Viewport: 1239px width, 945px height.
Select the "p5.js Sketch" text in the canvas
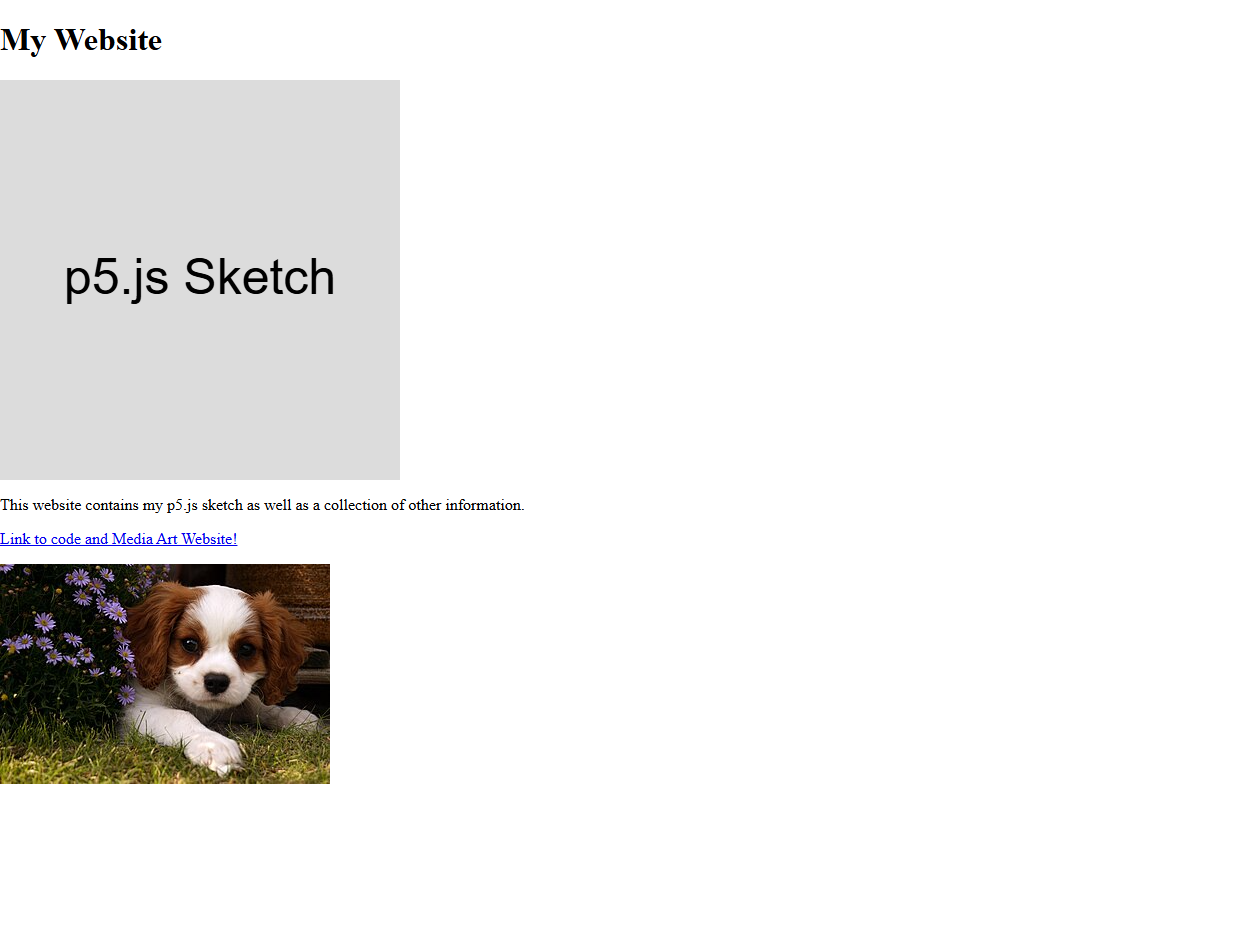pos(198,278)
